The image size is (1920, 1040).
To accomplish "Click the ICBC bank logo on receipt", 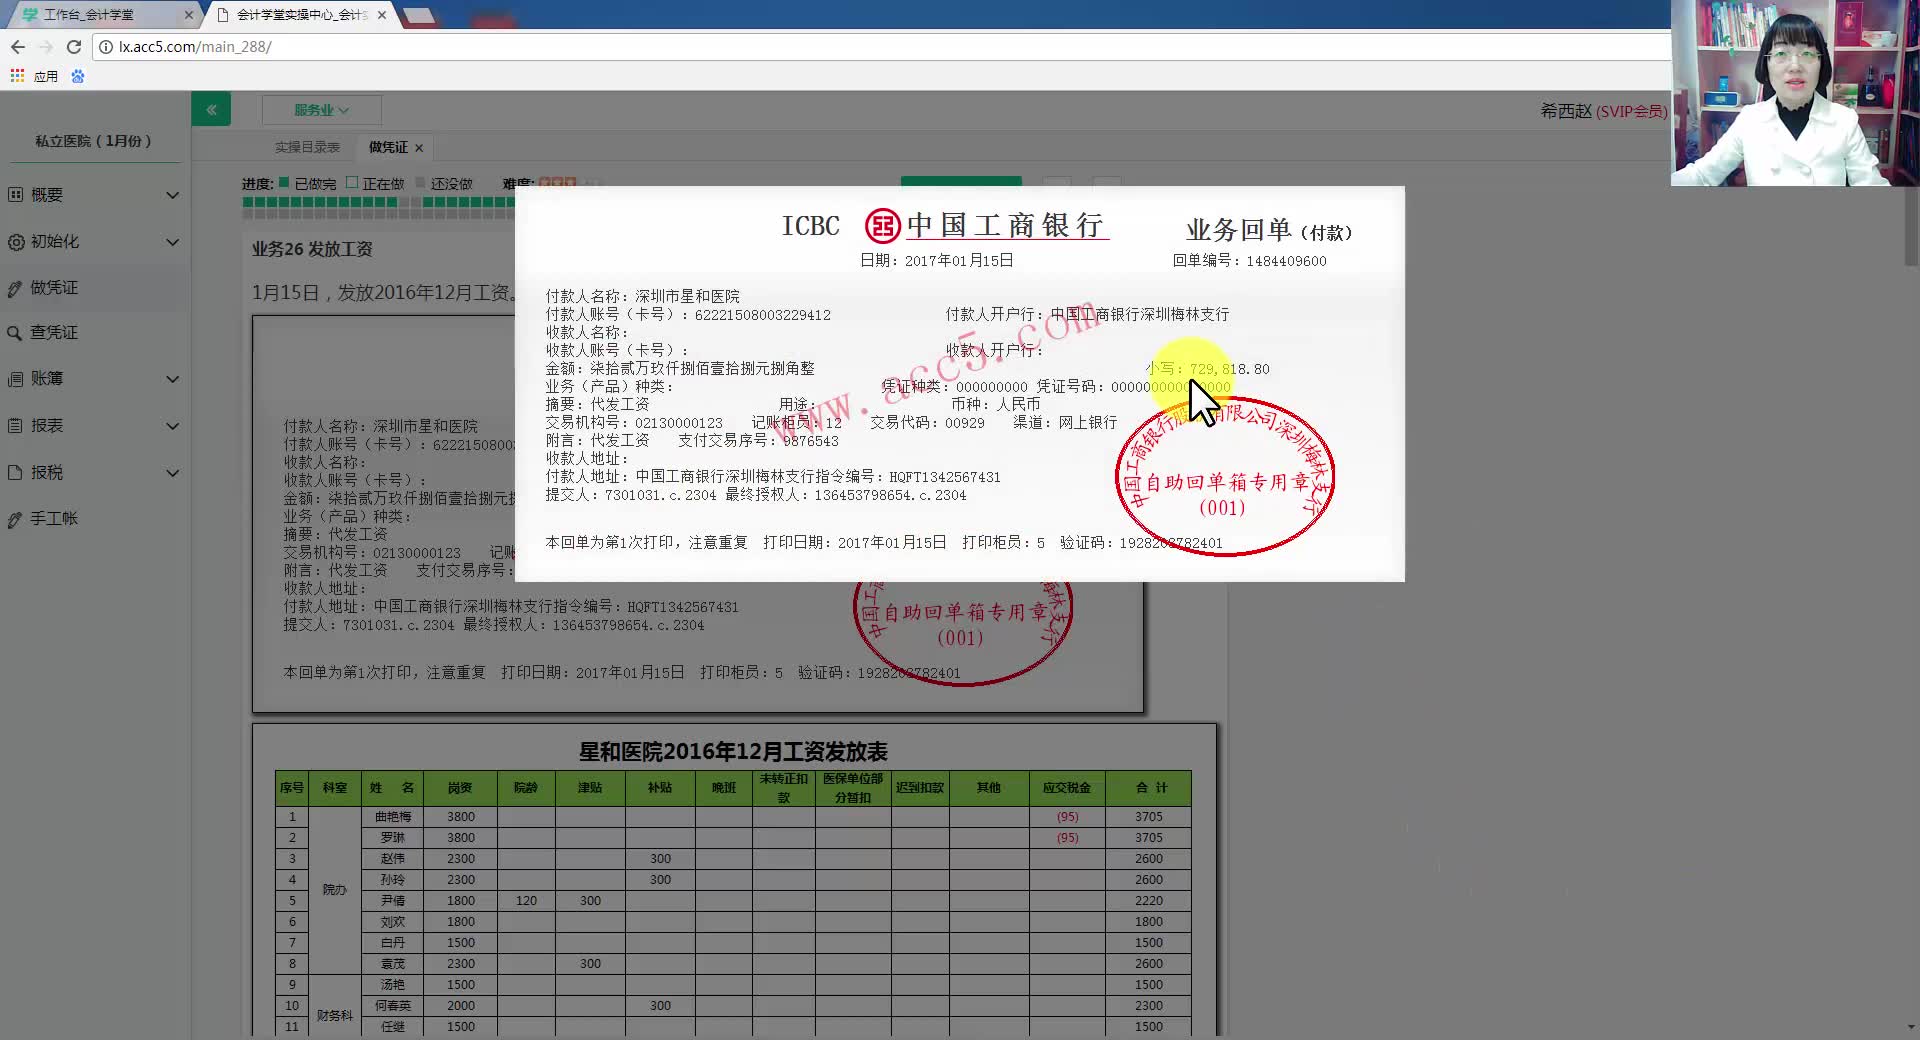I will pyautogui.click(x=882, y=226).
